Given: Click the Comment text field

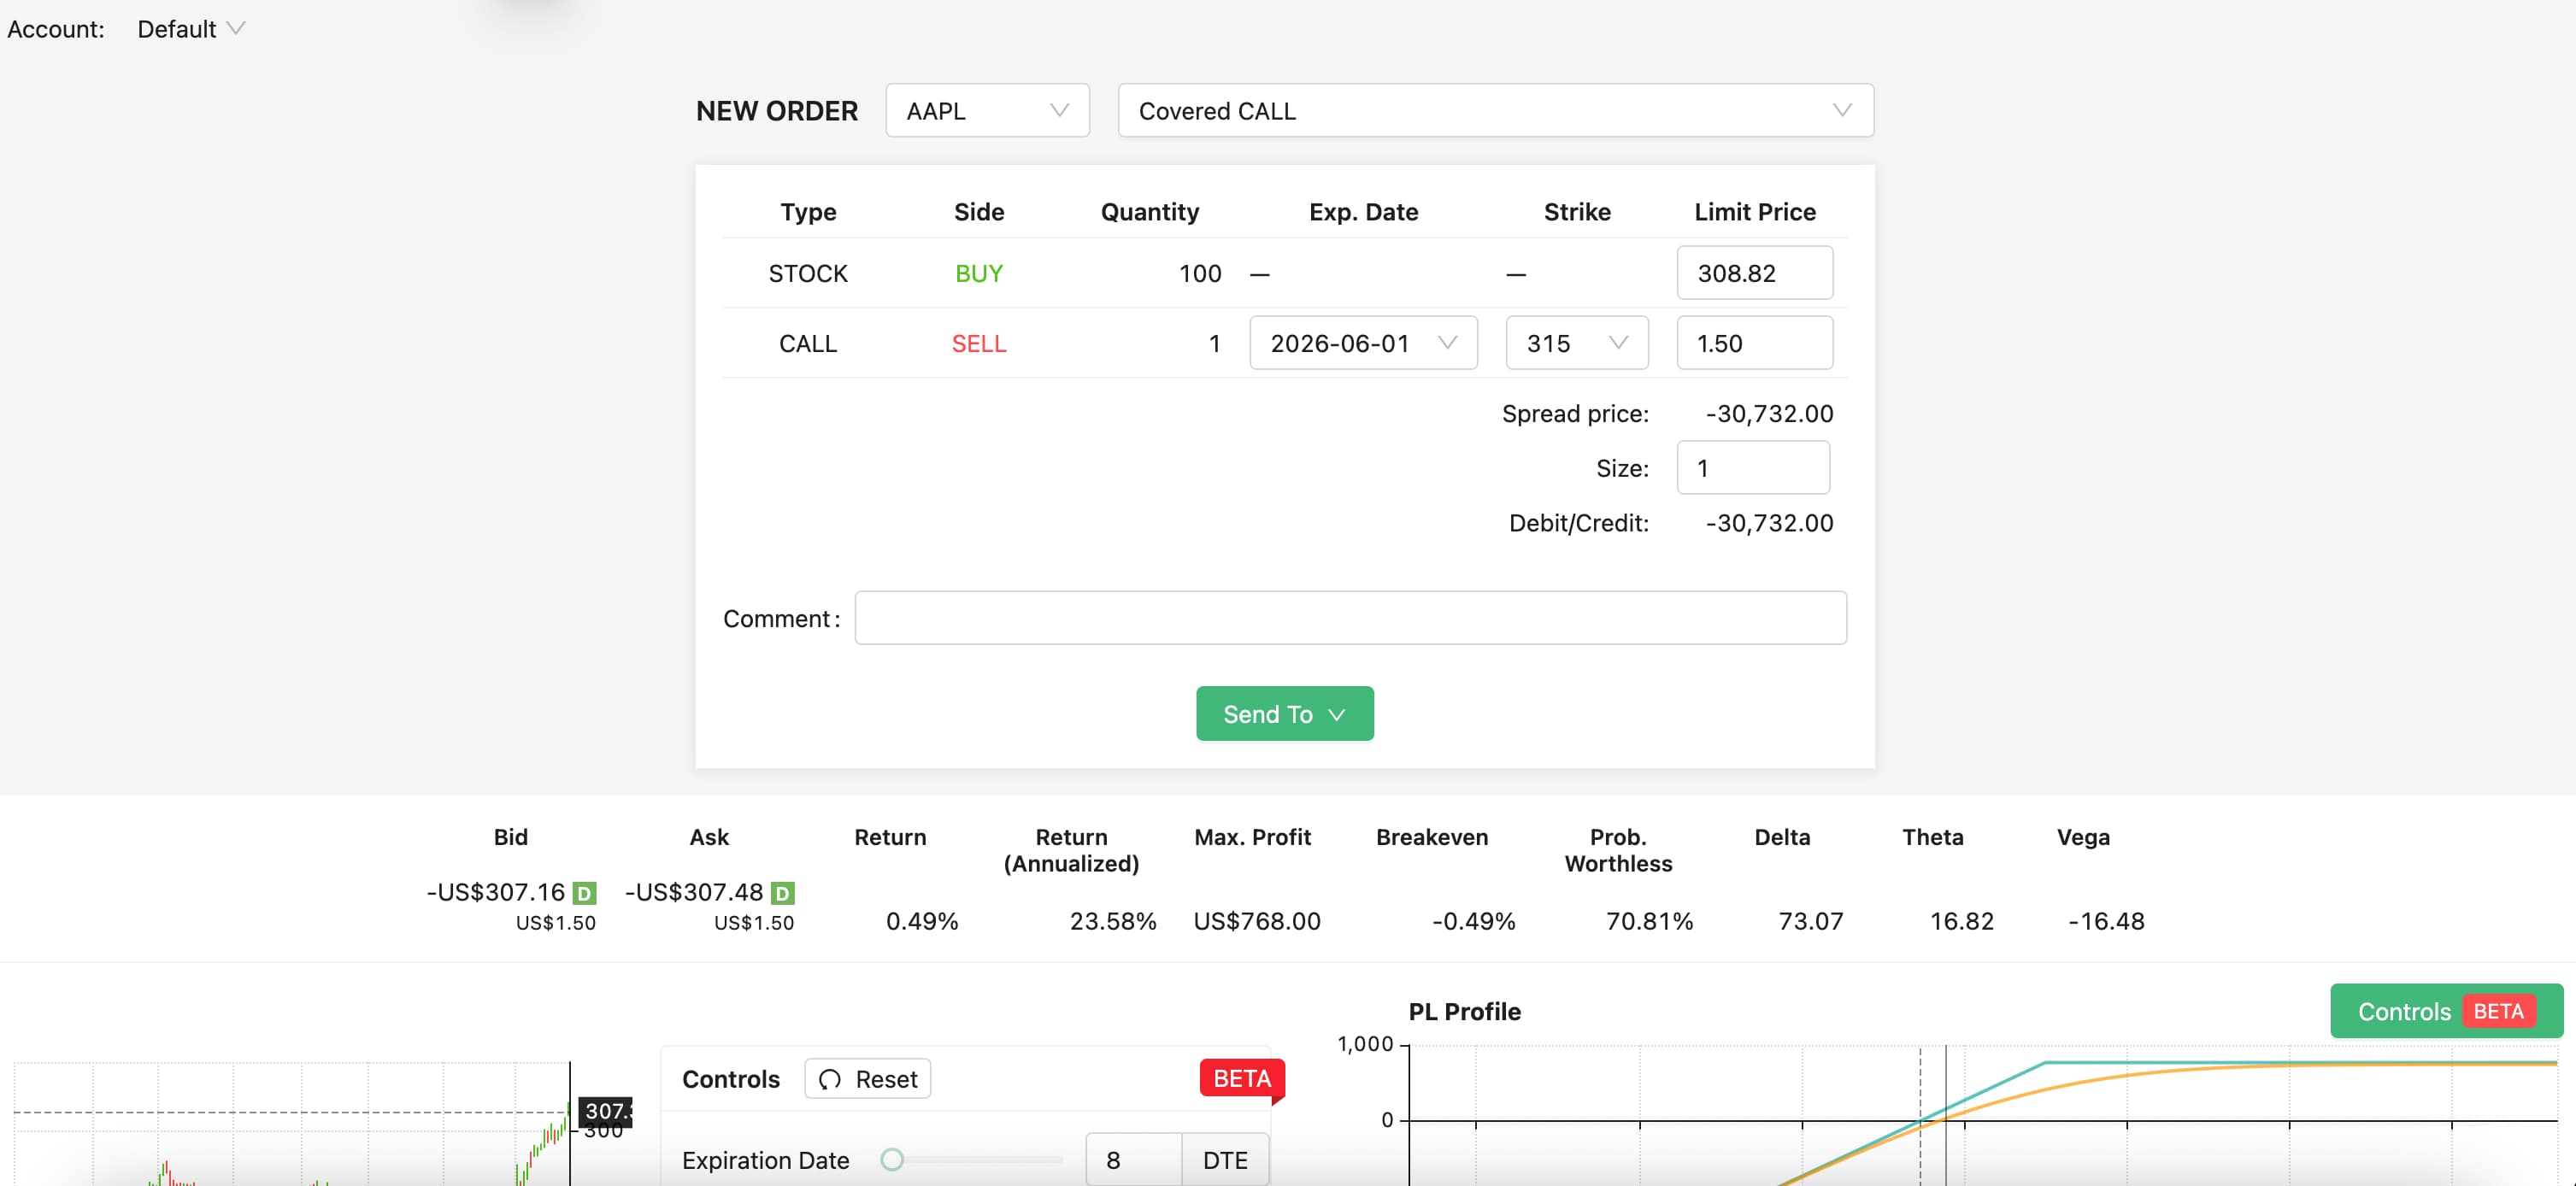Looking at the screenshot, I should [1350, 618].
